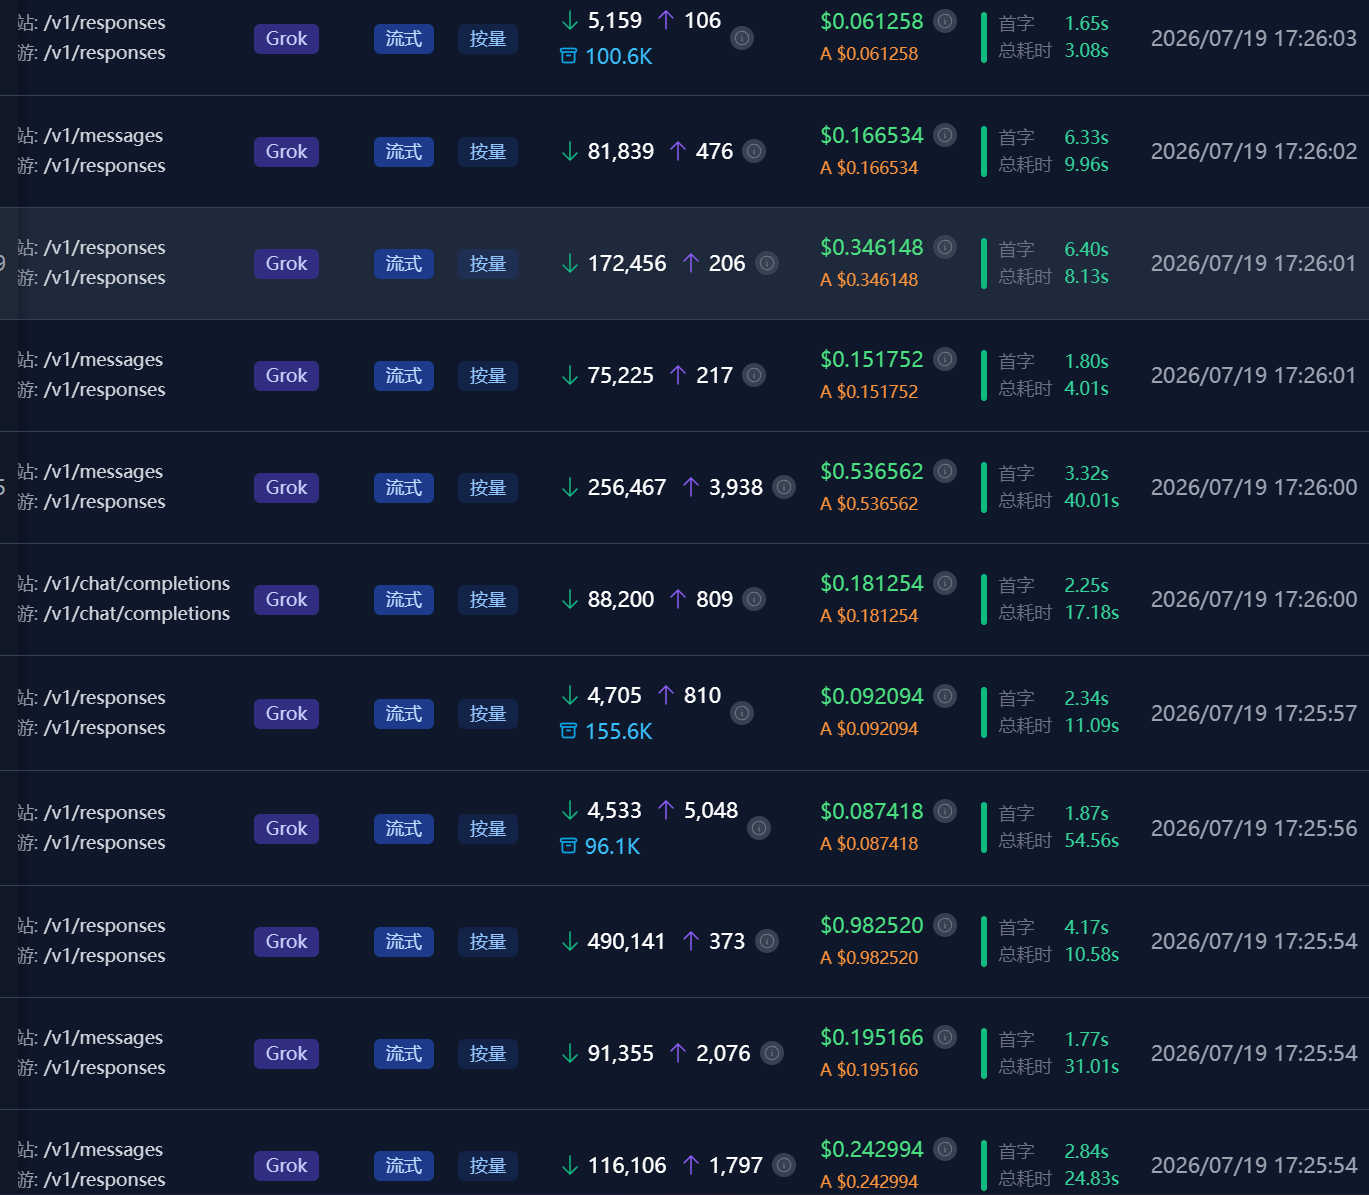Click the total duration value 24.83s

1091,1178
